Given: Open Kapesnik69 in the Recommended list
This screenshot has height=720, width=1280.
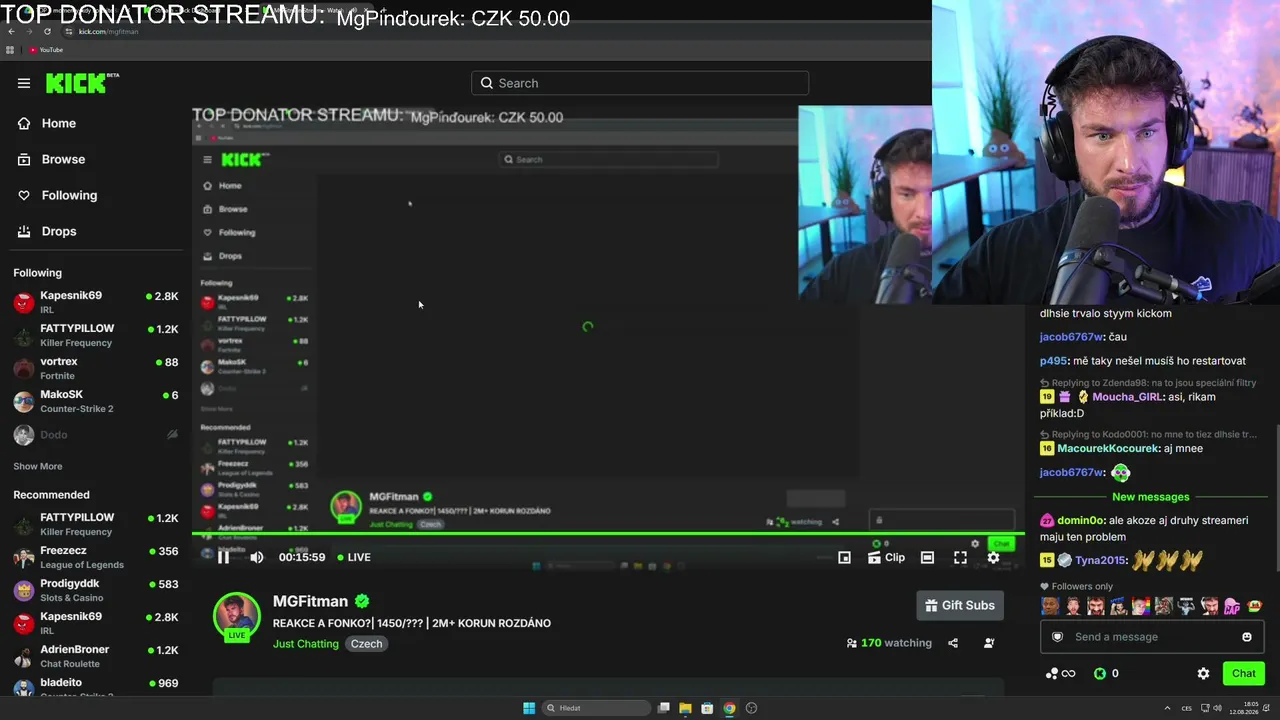Looking at the screenshot, I should click(x=95, y=623).
